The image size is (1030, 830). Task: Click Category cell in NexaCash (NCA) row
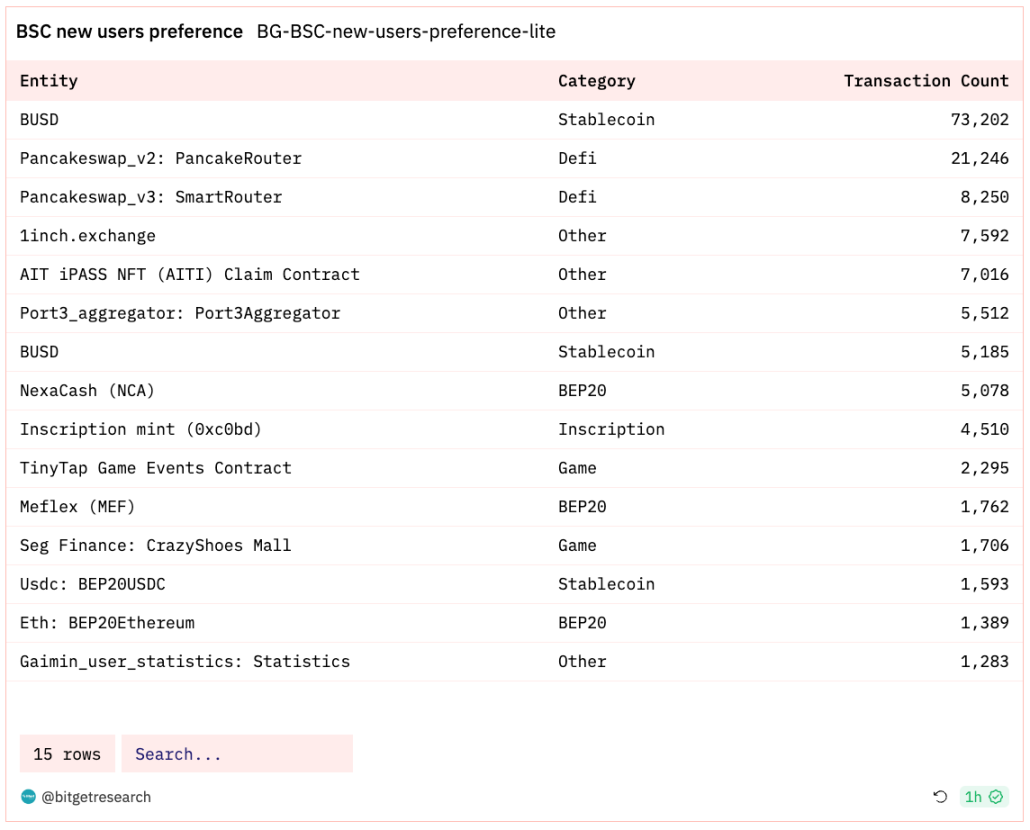582,391
